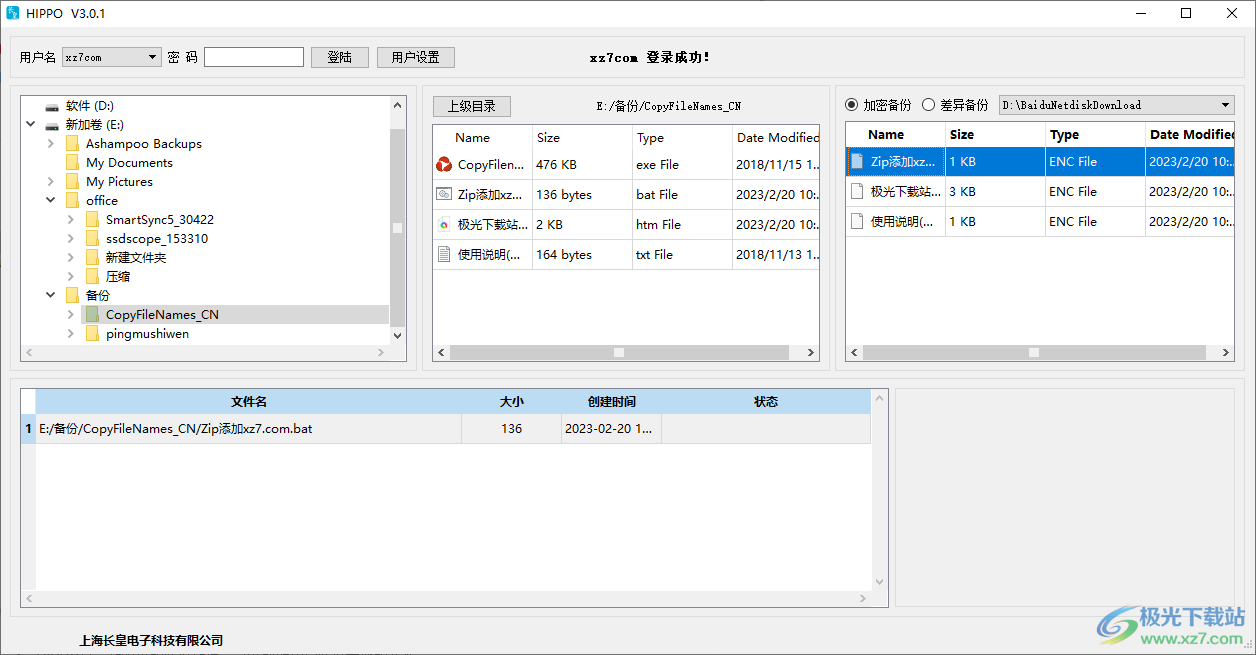Sort middle file list by Type column
Viewport: 1256px width, 655px height.
[x=683, y=138]
